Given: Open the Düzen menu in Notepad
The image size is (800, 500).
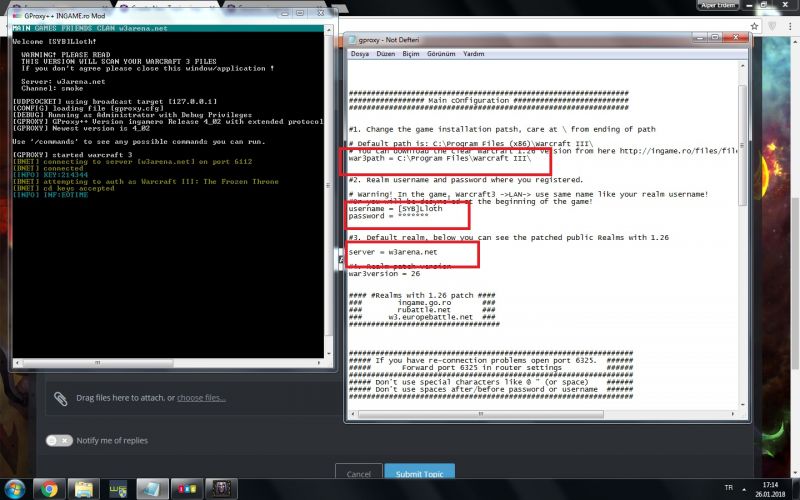Looking at the screenshot, I should (385, 53).
